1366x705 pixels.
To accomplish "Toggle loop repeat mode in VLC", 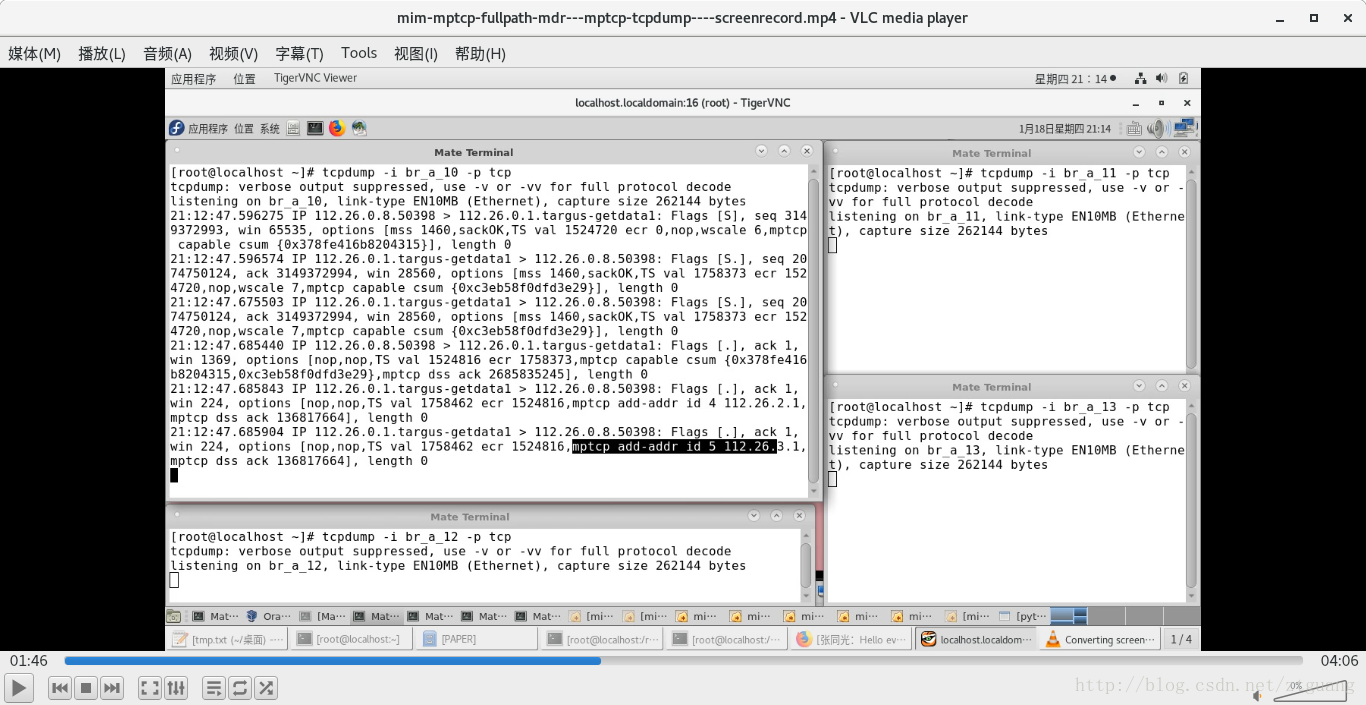I will (240, 687).
